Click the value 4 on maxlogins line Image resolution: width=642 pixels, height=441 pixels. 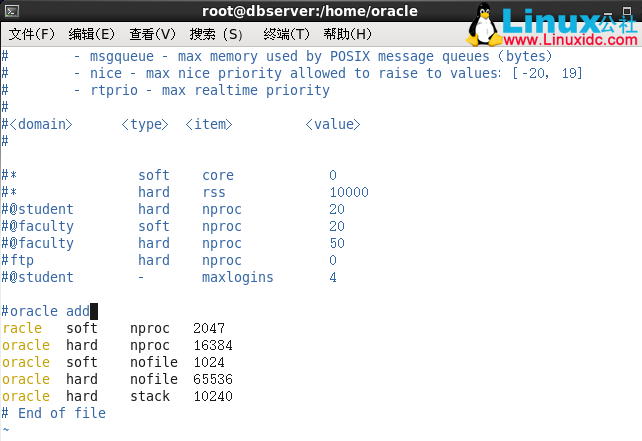pos(333,277)
